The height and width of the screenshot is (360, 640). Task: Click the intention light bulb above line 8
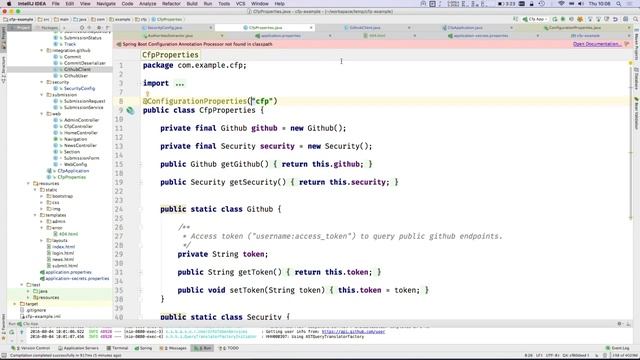pyautogui.click(x=147, y=94)
